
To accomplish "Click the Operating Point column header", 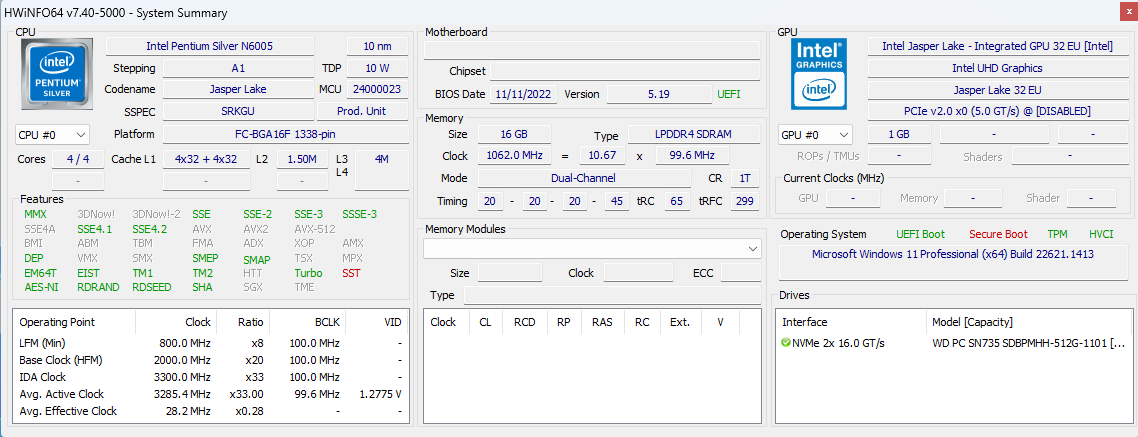I will click(74, 322).
